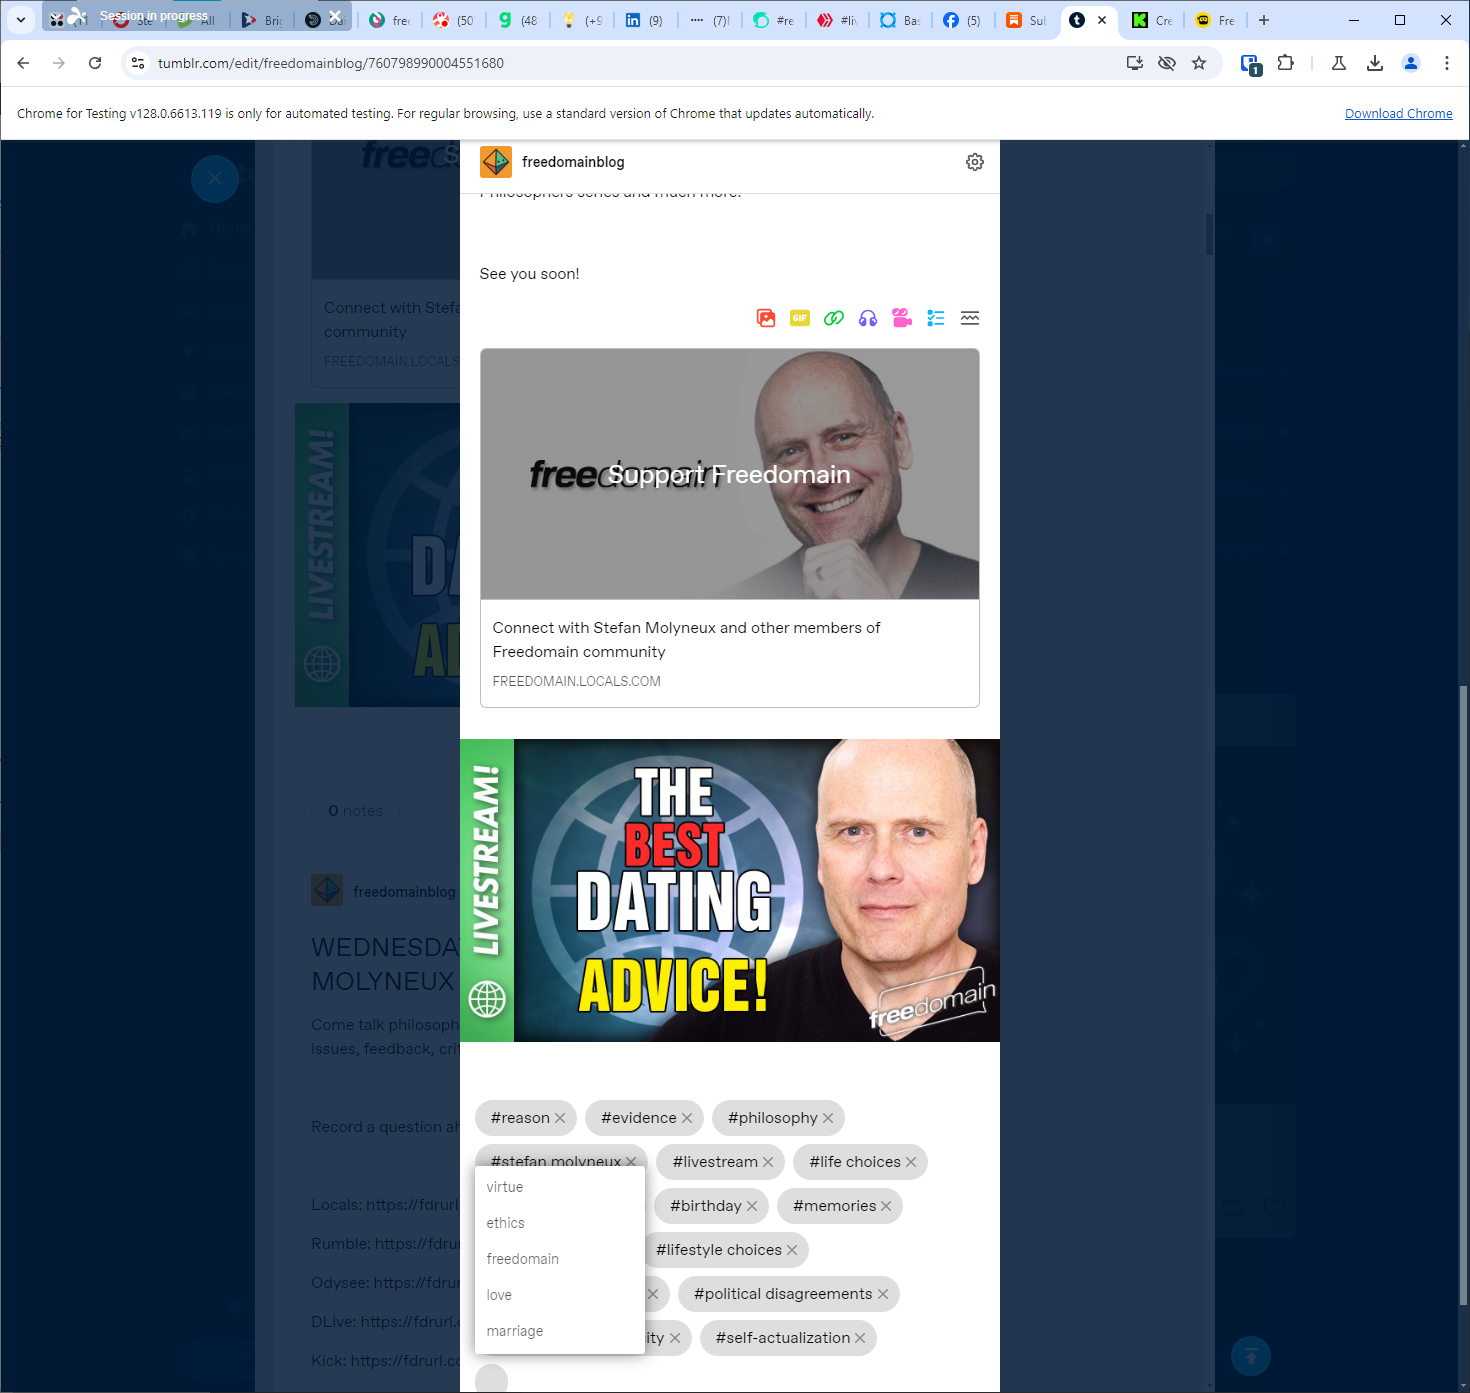This screenshot has width=1470, height=1393.
Task: Open post settings gear in editor header
Action: (975, 162)
